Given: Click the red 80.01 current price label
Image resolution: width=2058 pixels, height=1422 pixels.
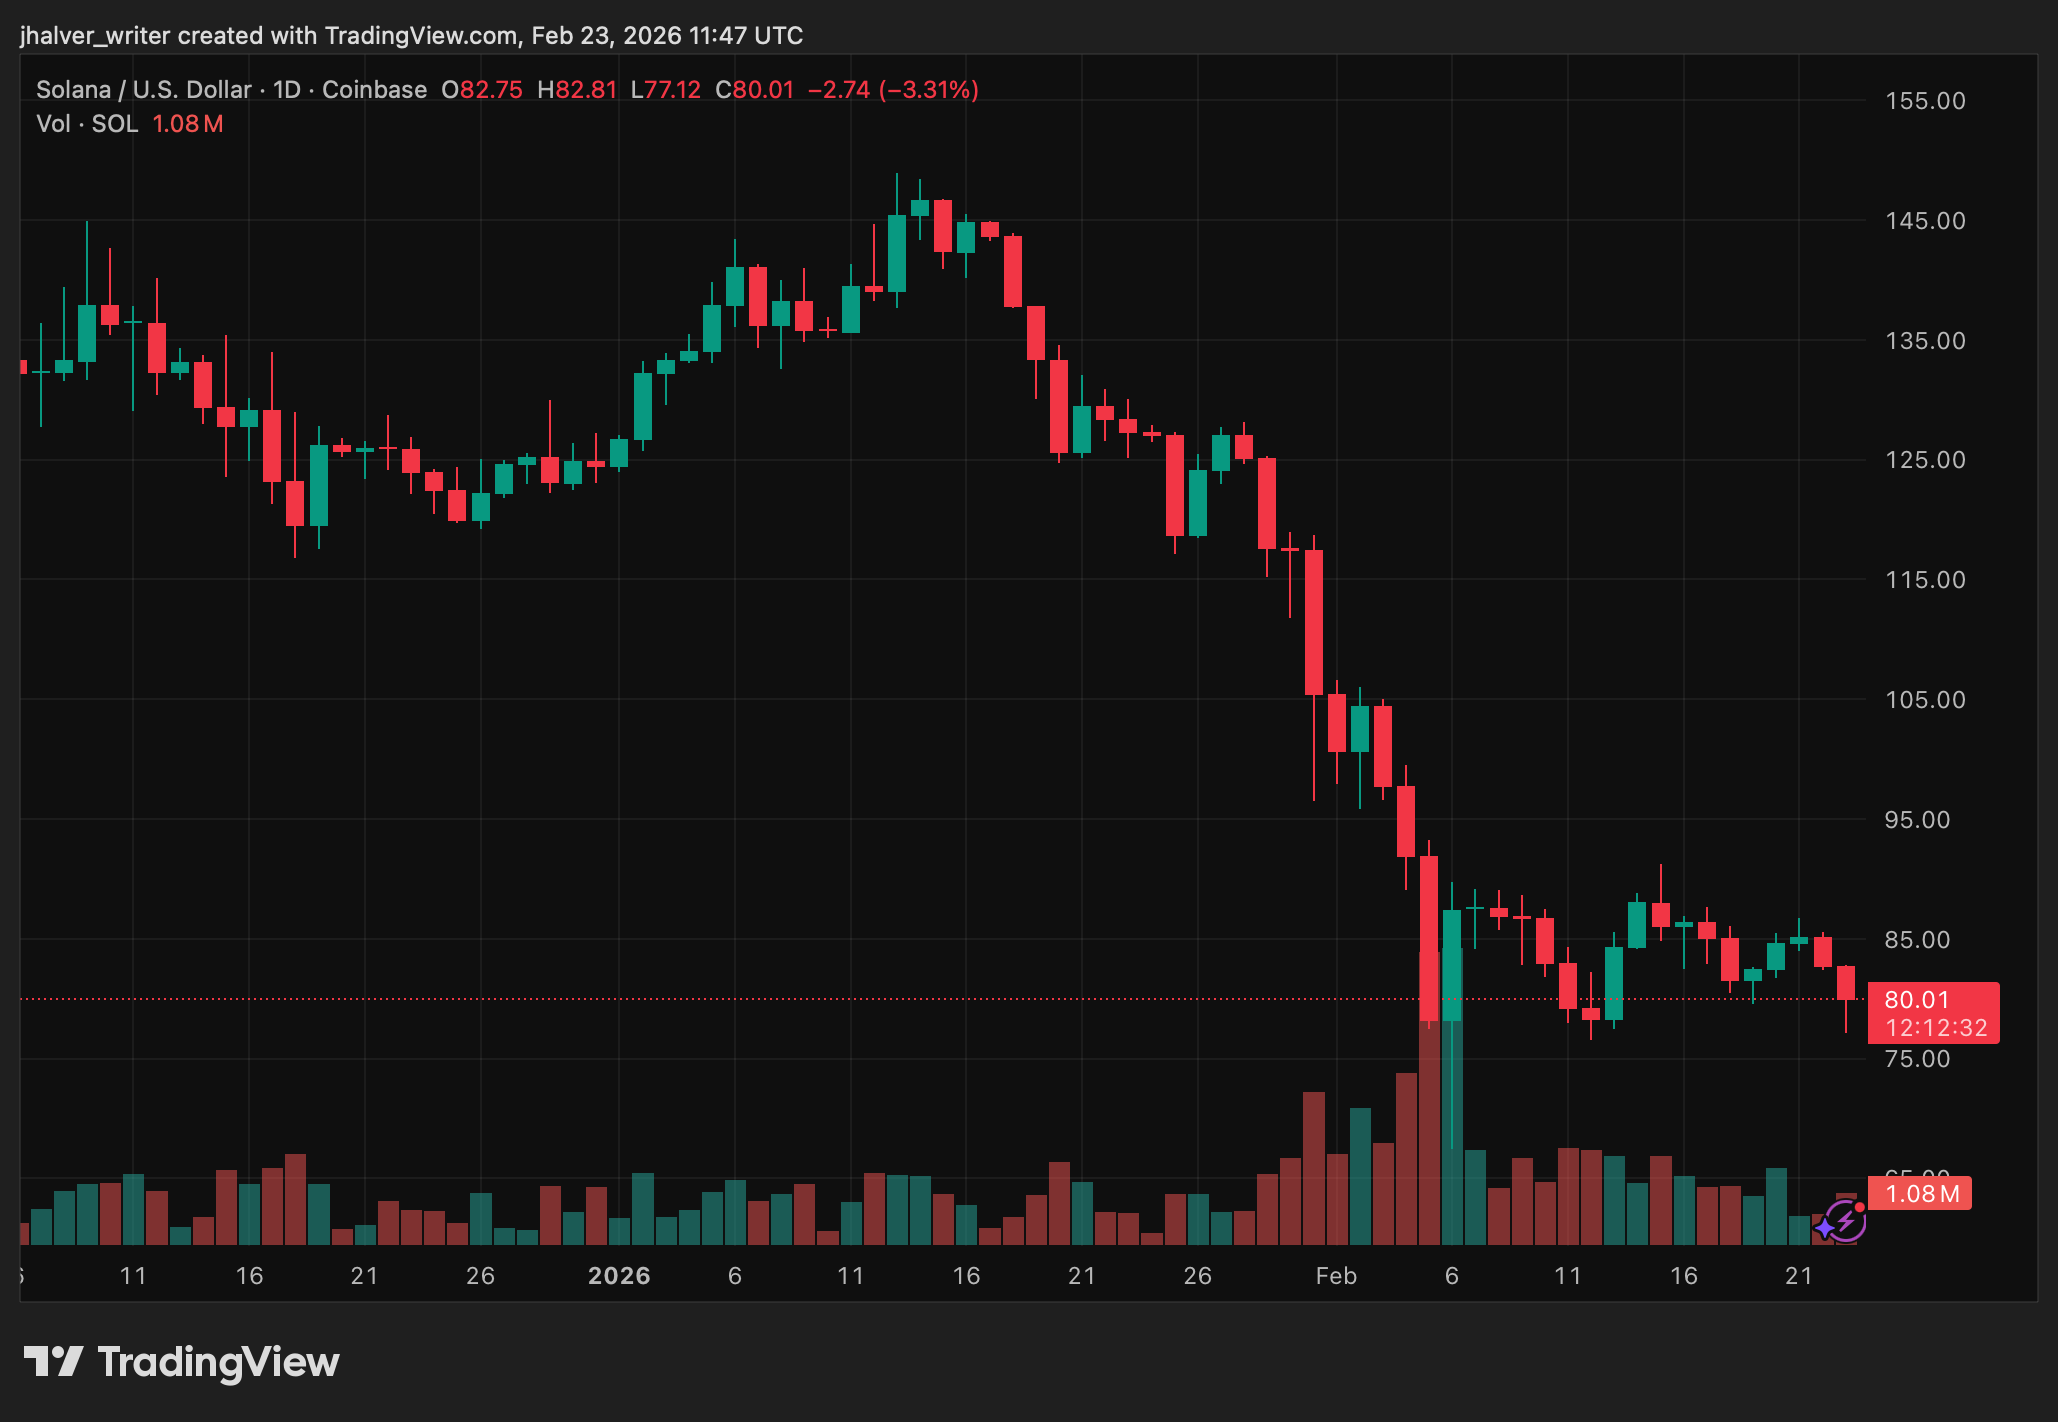Looking at the screenshot, I should [x=1917, y=1000].
